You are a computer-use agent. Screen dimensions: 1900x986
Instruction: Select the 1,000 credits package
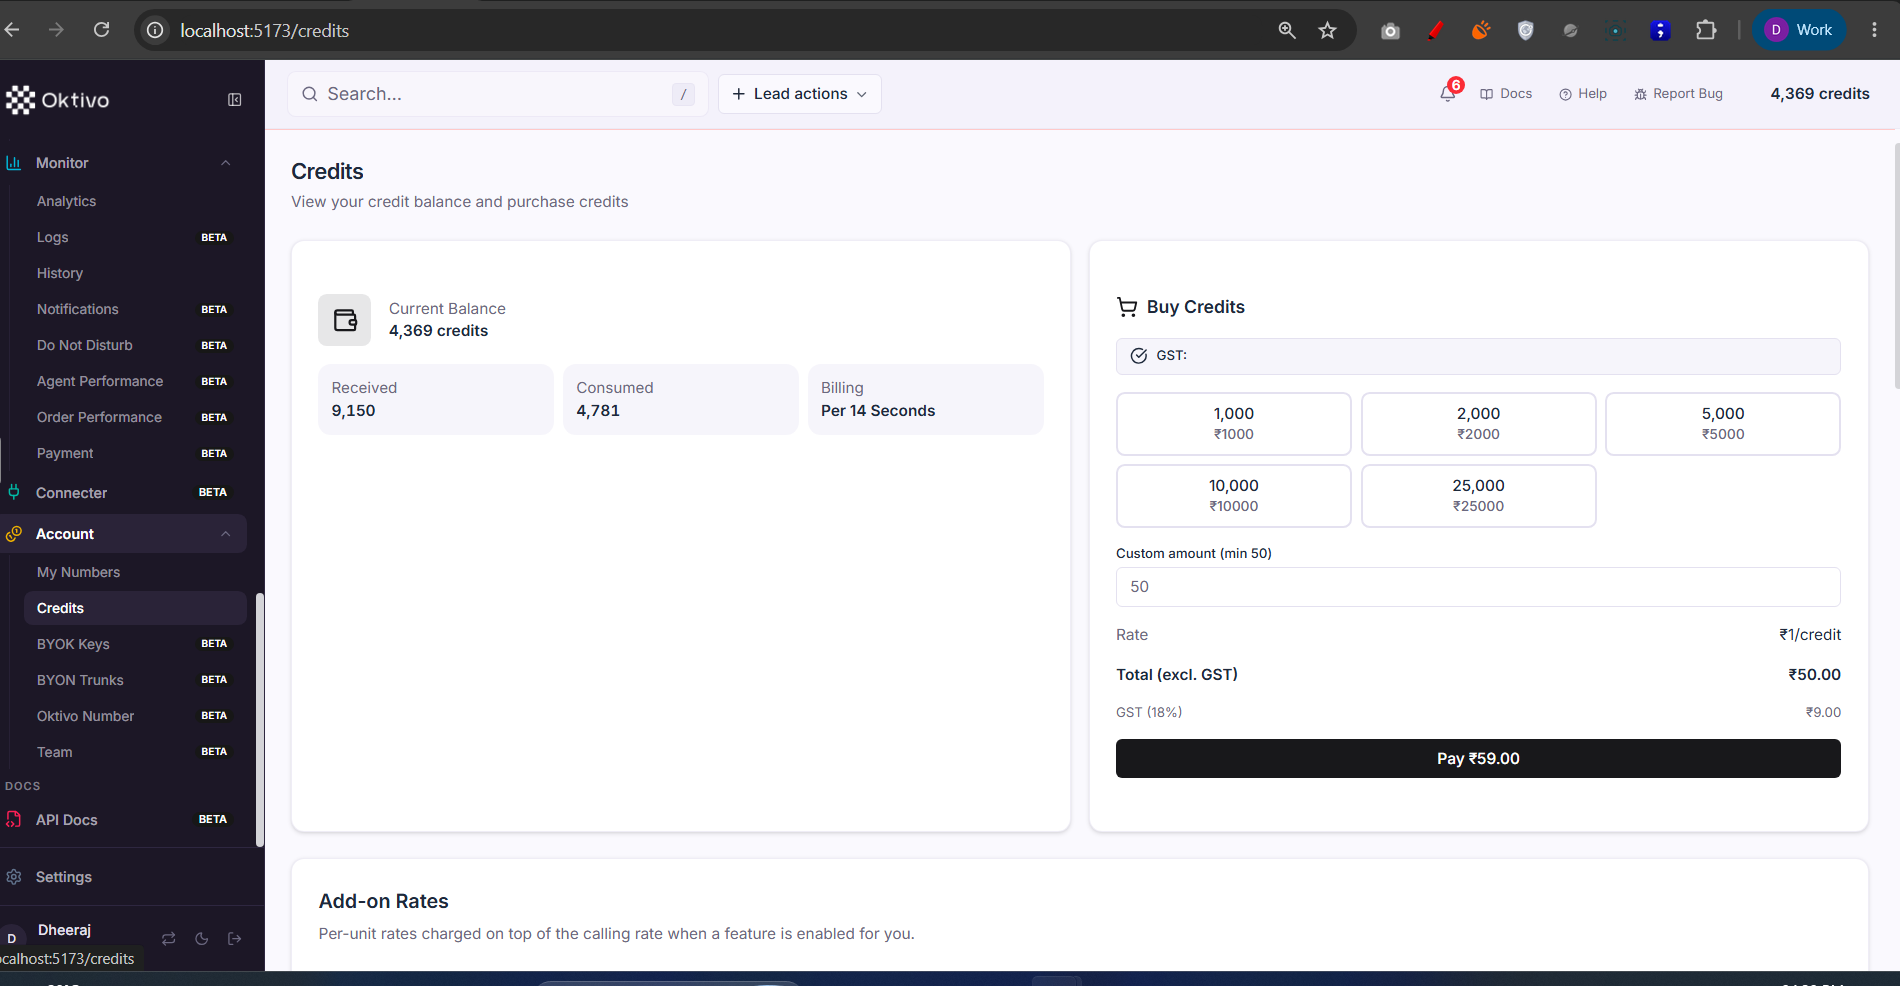point(1233,424)
